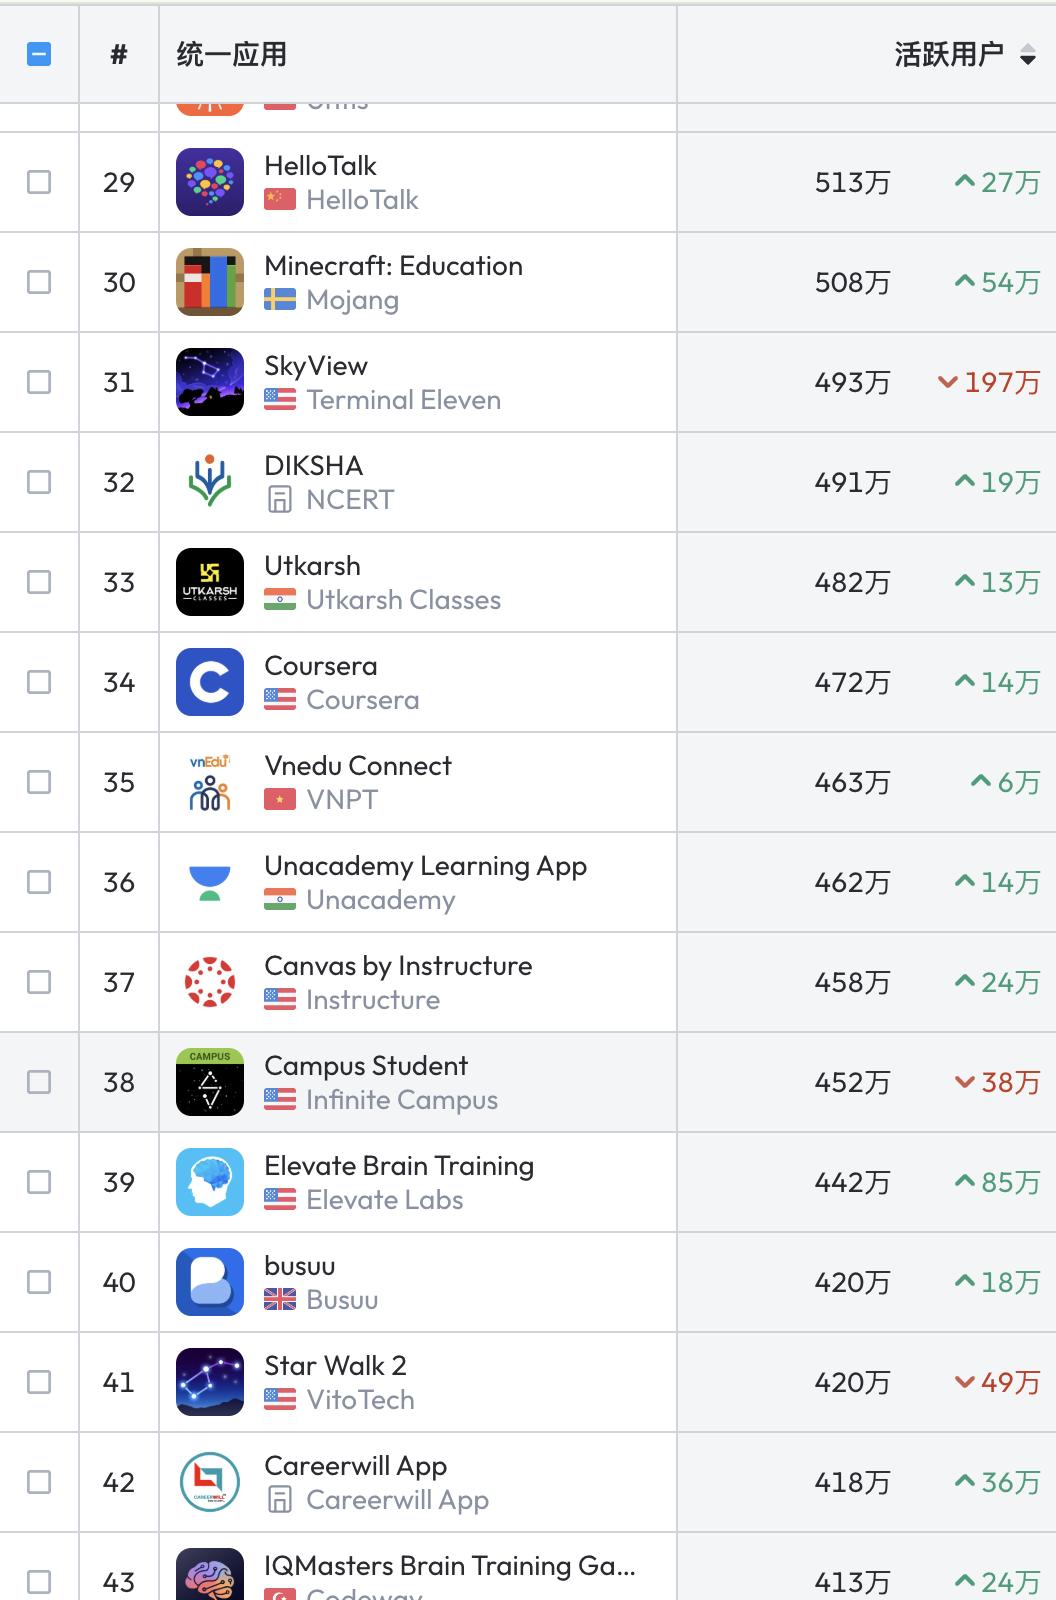Viewport: 1056px width, 1600px height.
Task: Tick the checkbox for row 29 HelloTalk
Action: [39, 182]
